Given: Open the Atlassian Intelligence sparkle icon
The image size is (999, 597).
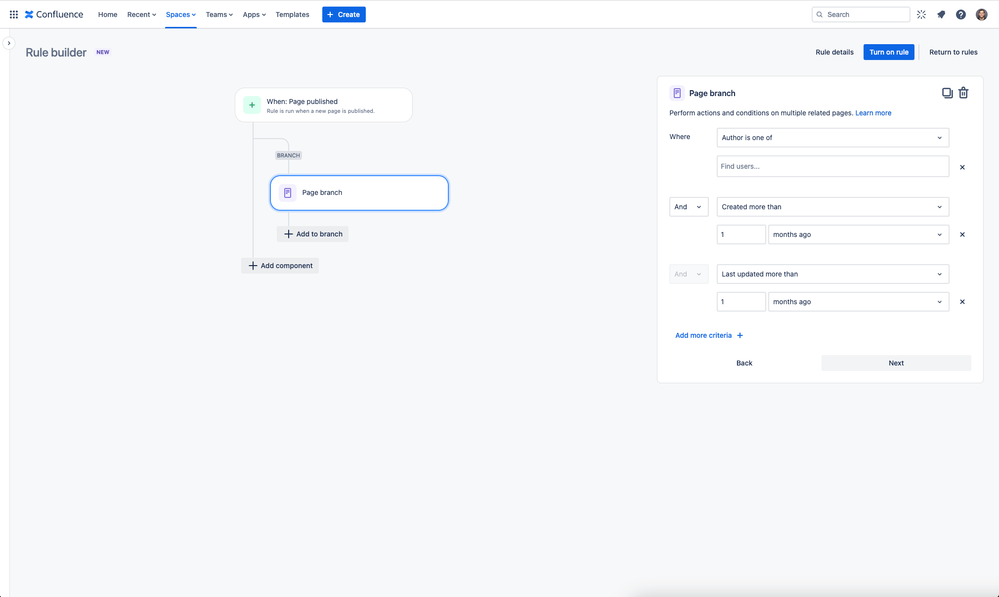Looking at the screenshot, I should pos(921,14).
